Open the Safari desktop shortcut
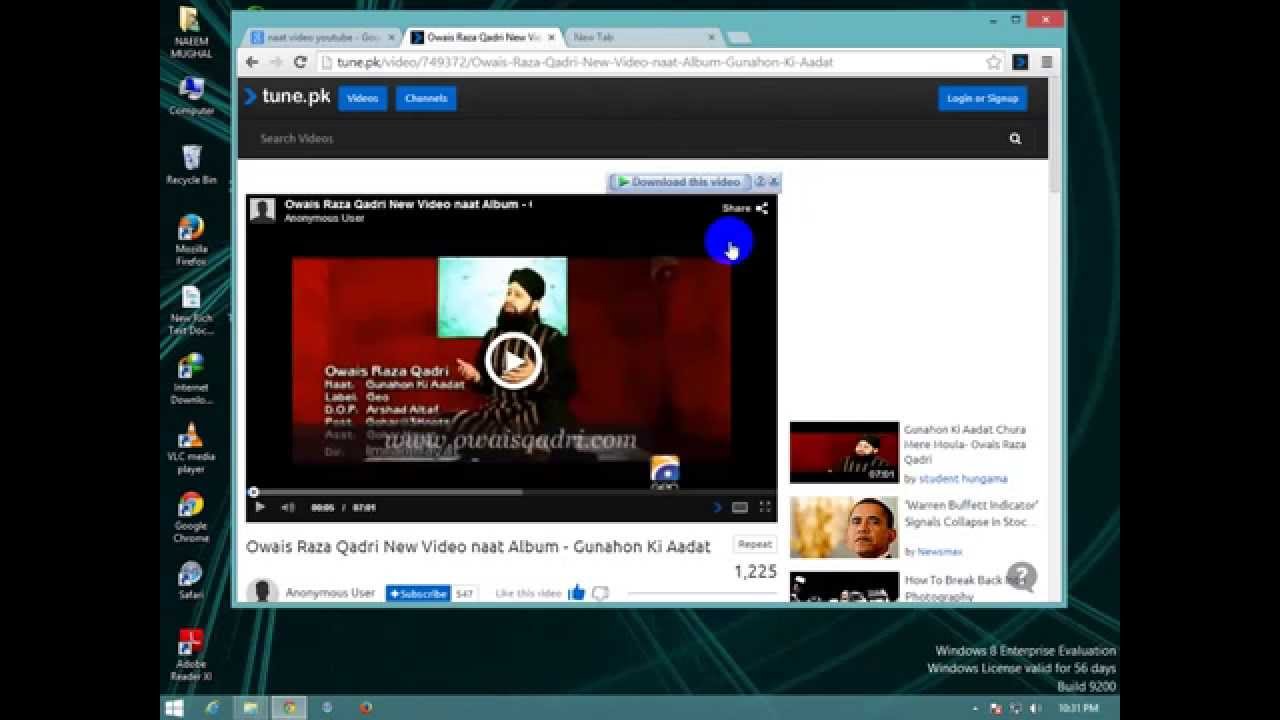 point(191,580)
